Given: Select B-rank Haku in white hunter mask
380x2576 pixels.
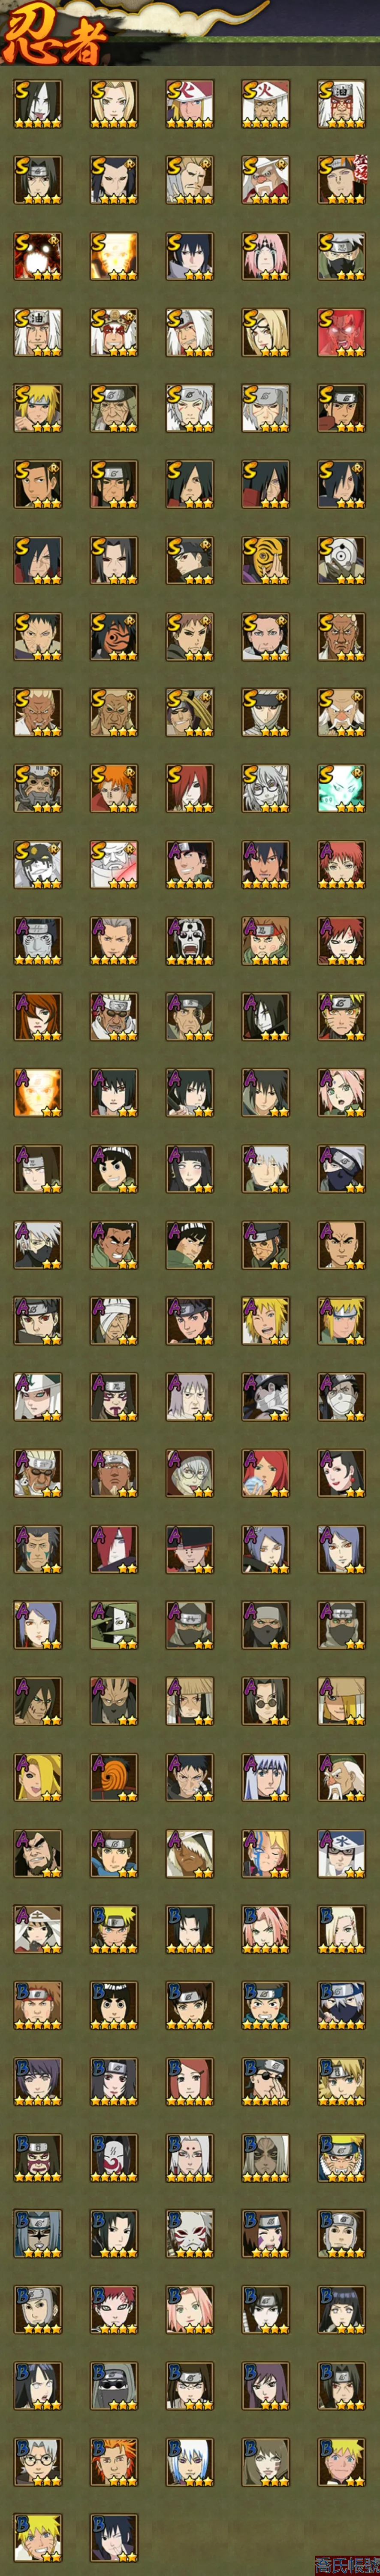Looking at the screenshot, I should click(x=189, y=2231).
